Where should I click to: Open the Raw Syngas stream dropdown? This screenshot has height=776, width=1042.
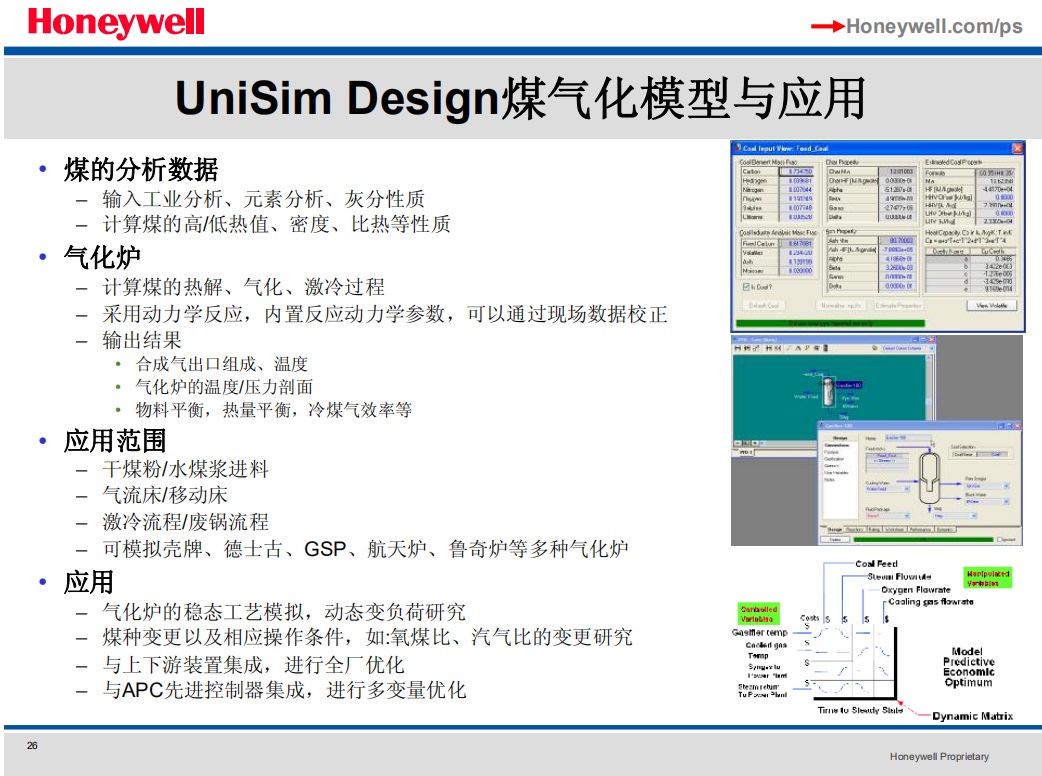coord(1005,486)
